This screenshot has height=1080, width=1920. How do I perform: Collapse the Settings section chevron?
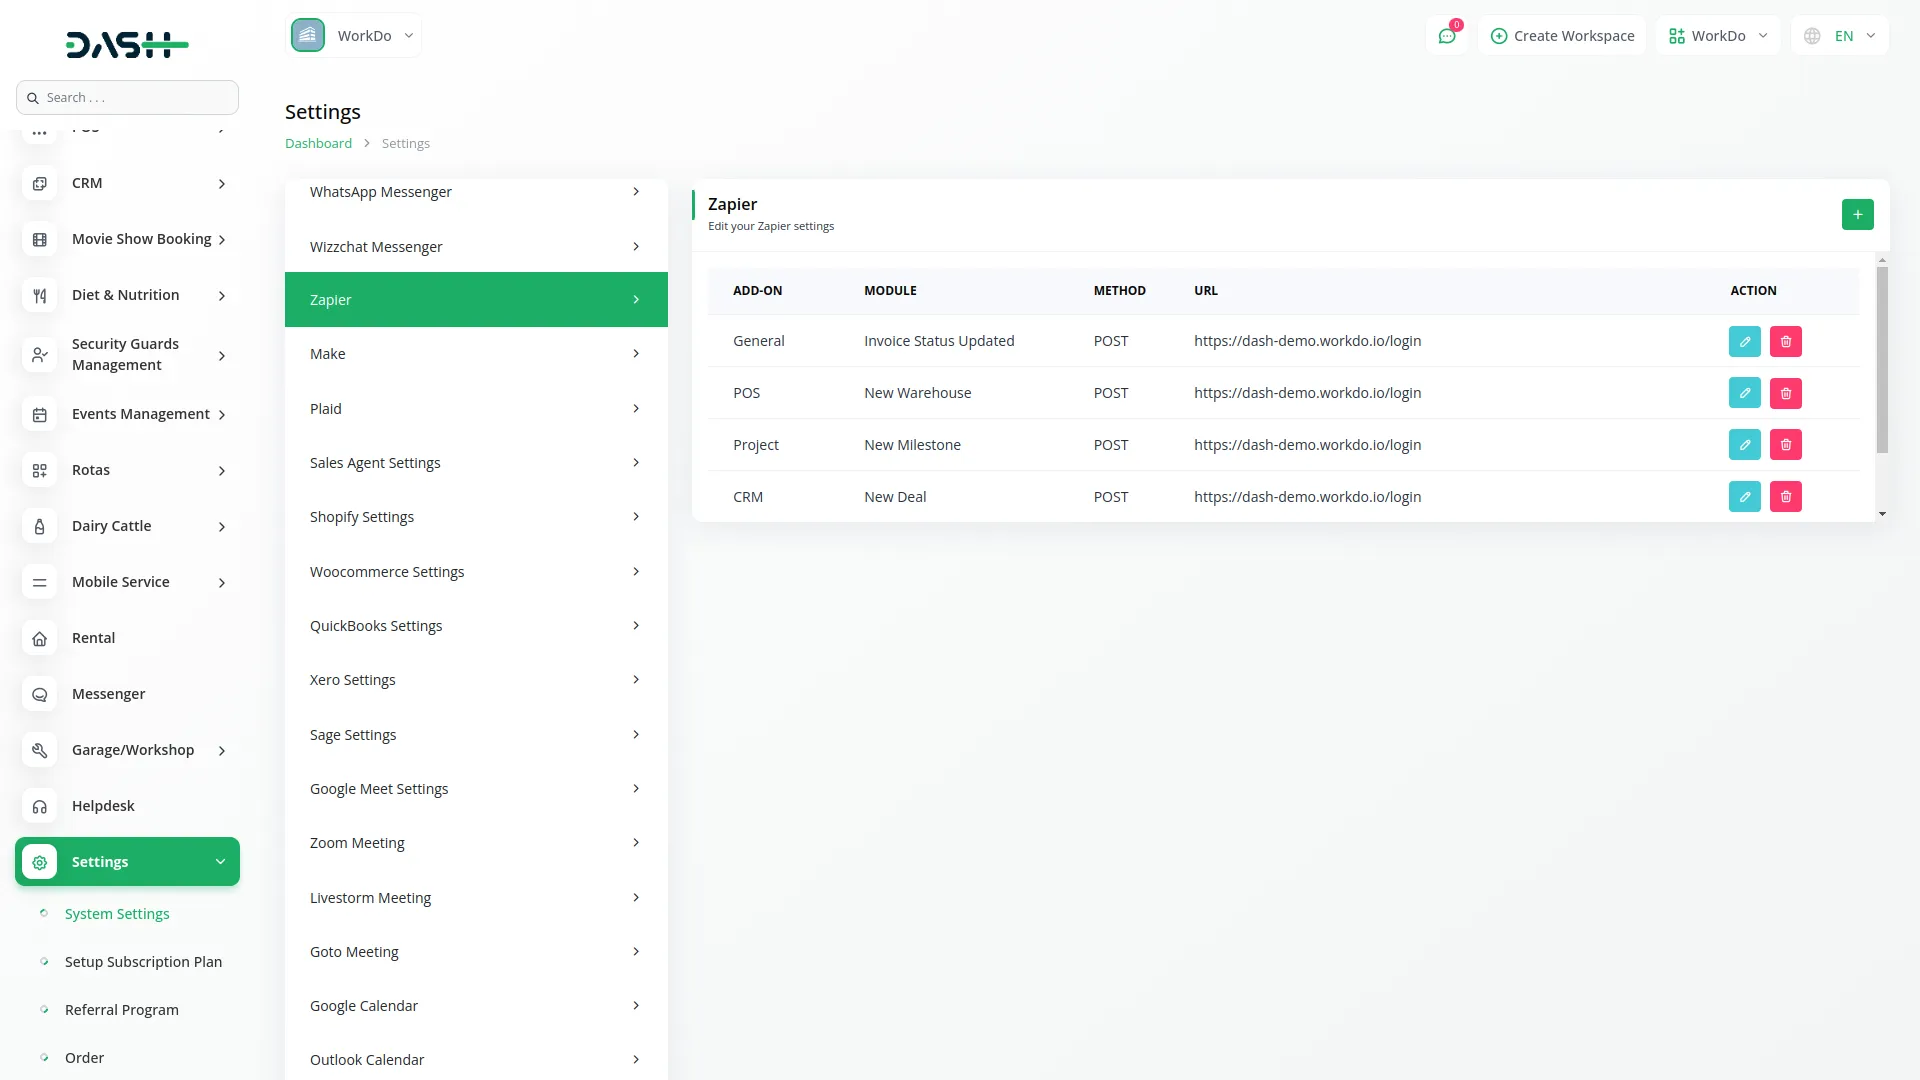point(220,861)
